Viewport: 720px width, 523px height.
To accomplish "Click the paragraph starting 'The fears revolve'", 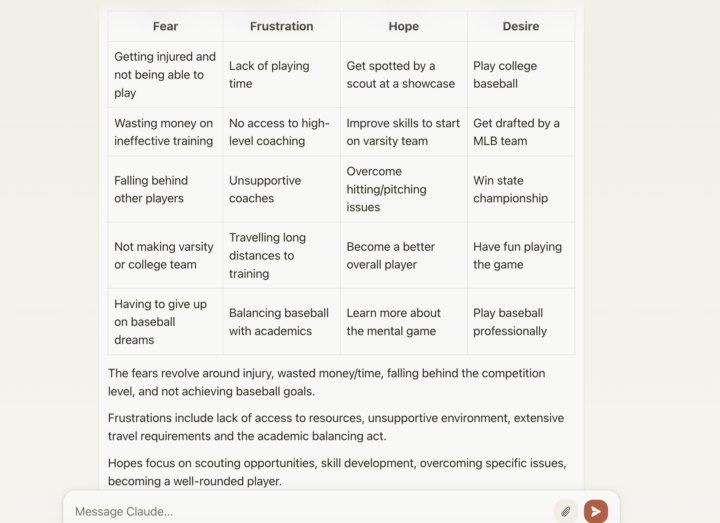I will click(x=327, y=382).
